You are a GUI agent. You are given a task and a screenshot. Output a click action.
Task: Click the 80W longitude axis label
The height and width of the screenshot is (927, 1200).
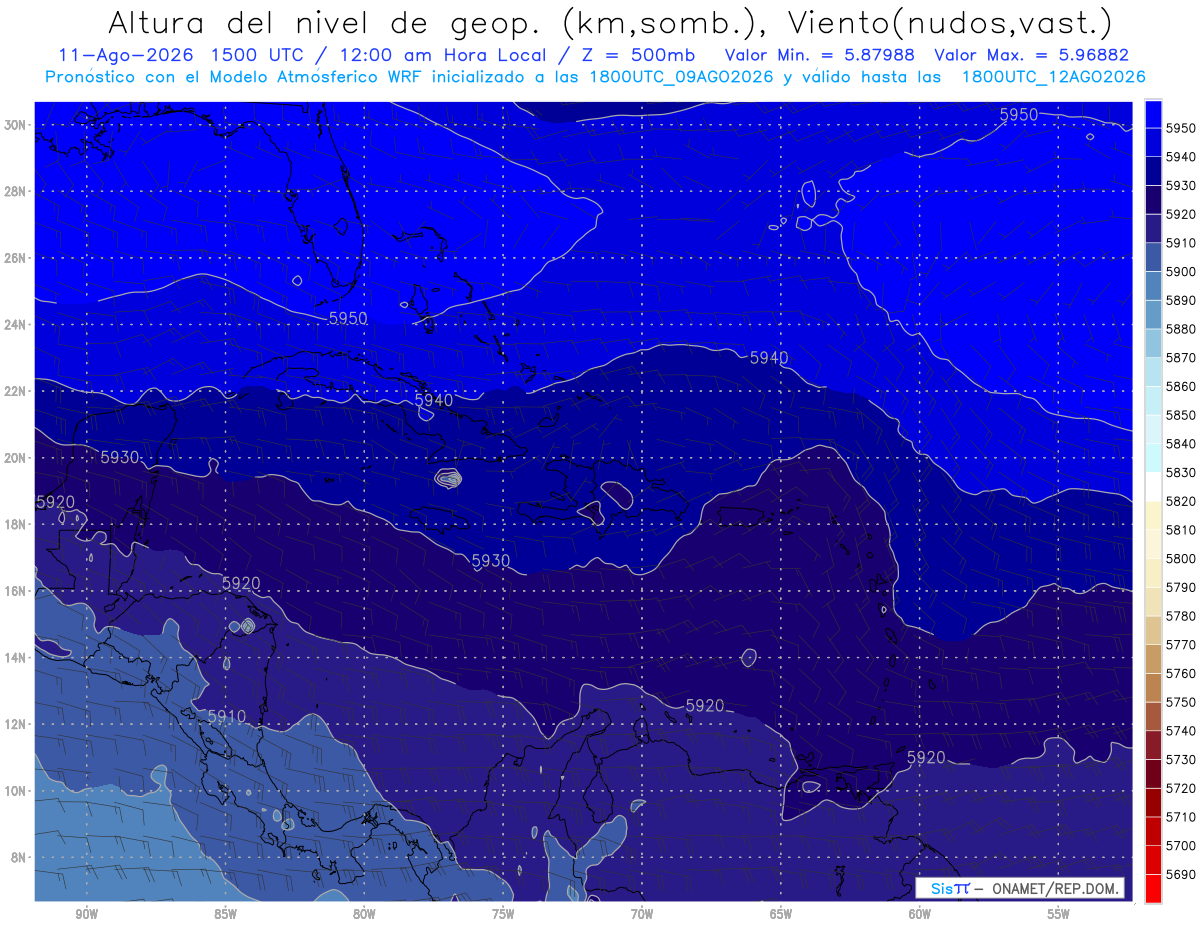[364, 914]
